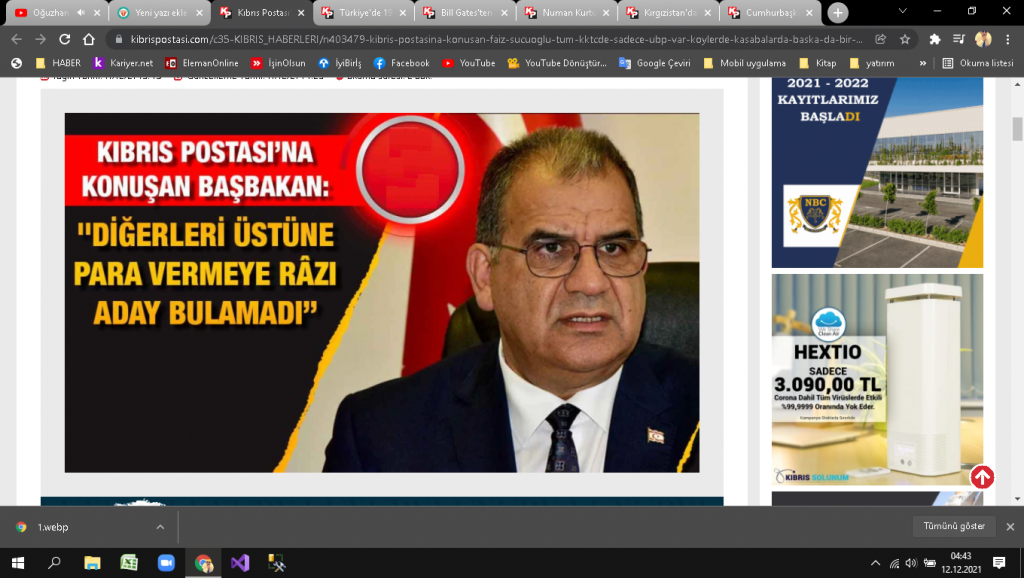Screen dimensions: 1024x578
Task: Open Visual Studio from the taskbar
Action: click(x=240, y=563)
